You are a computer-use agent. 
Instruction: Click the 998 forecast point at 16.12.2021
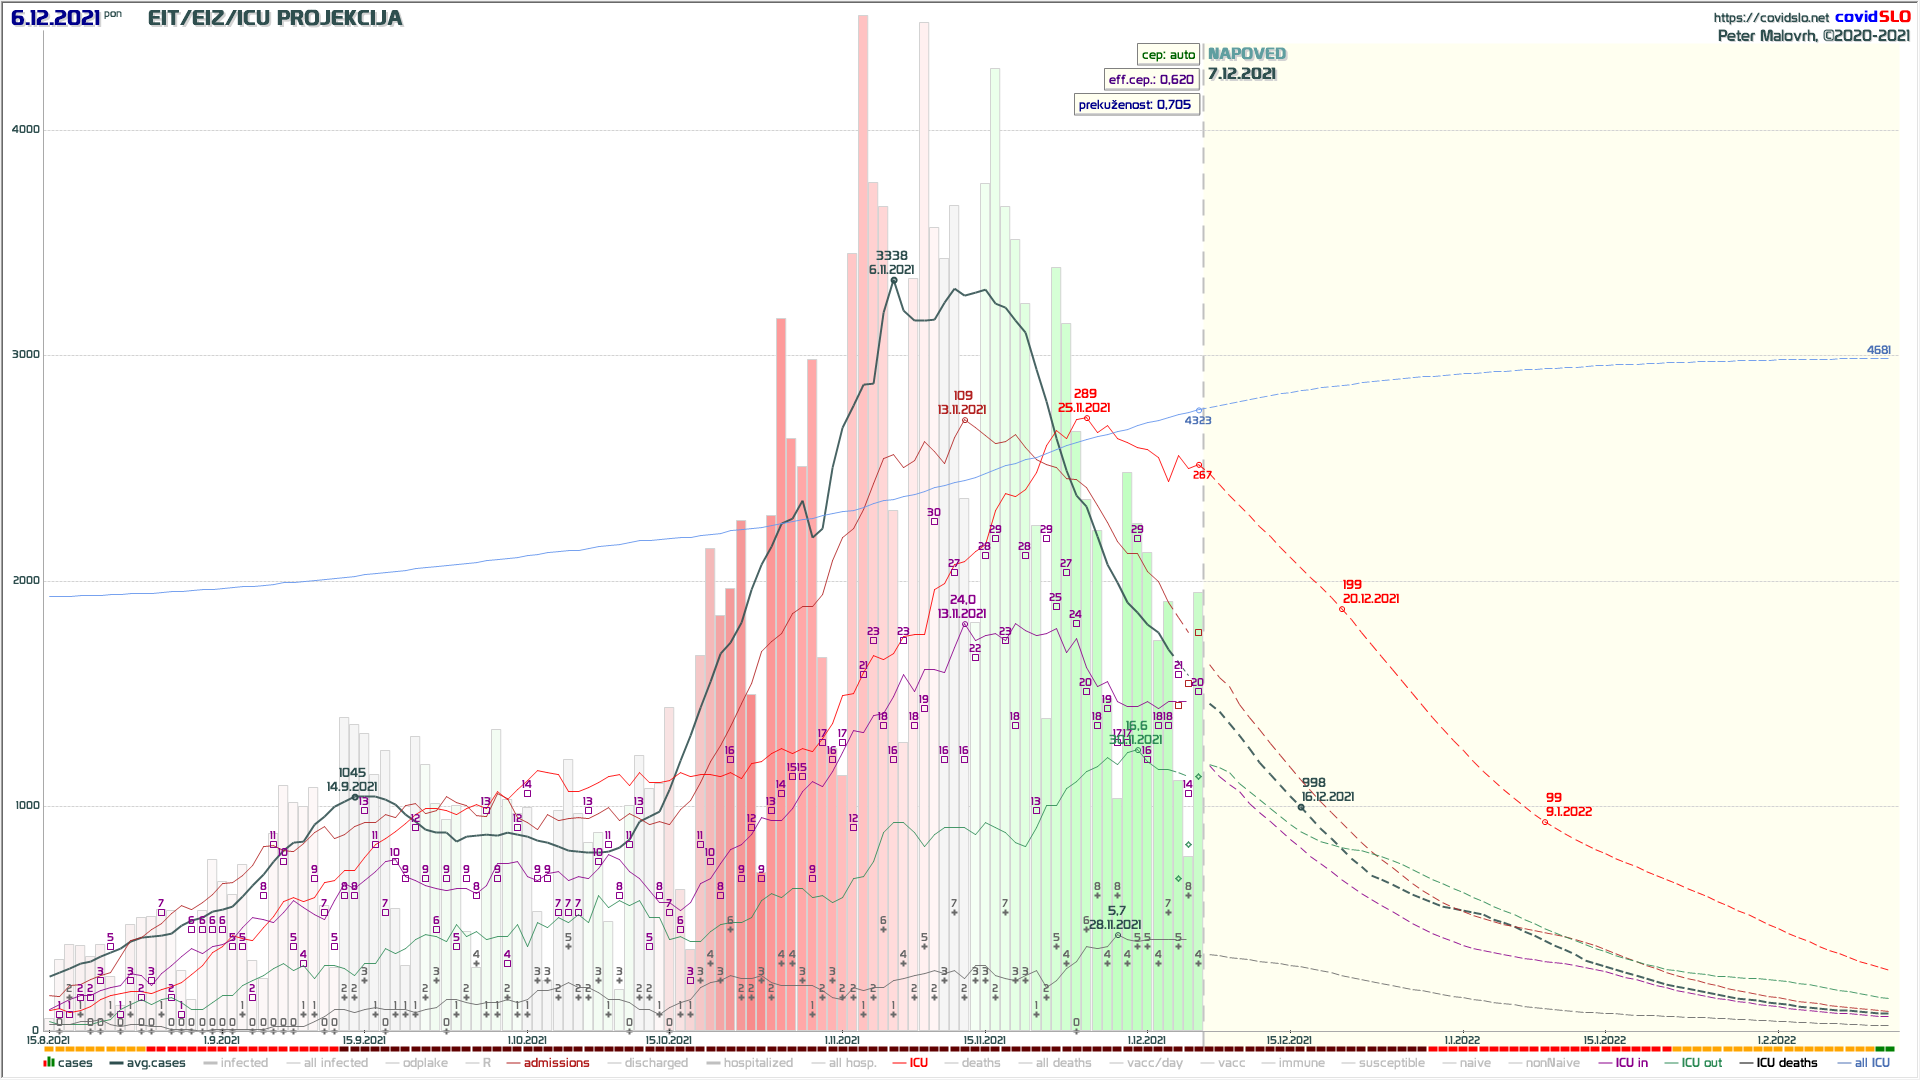(x=1301, y=807)
